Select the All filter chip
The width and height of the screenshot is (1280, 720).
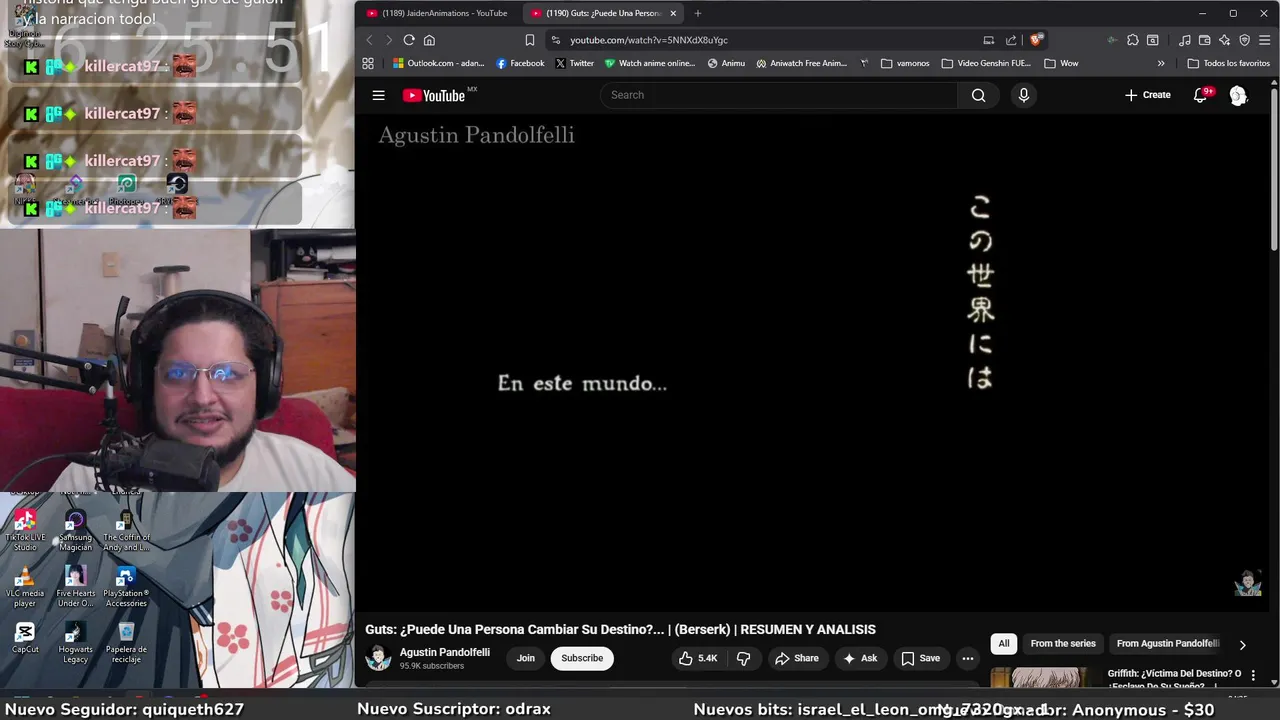(x=1004, y=644)
